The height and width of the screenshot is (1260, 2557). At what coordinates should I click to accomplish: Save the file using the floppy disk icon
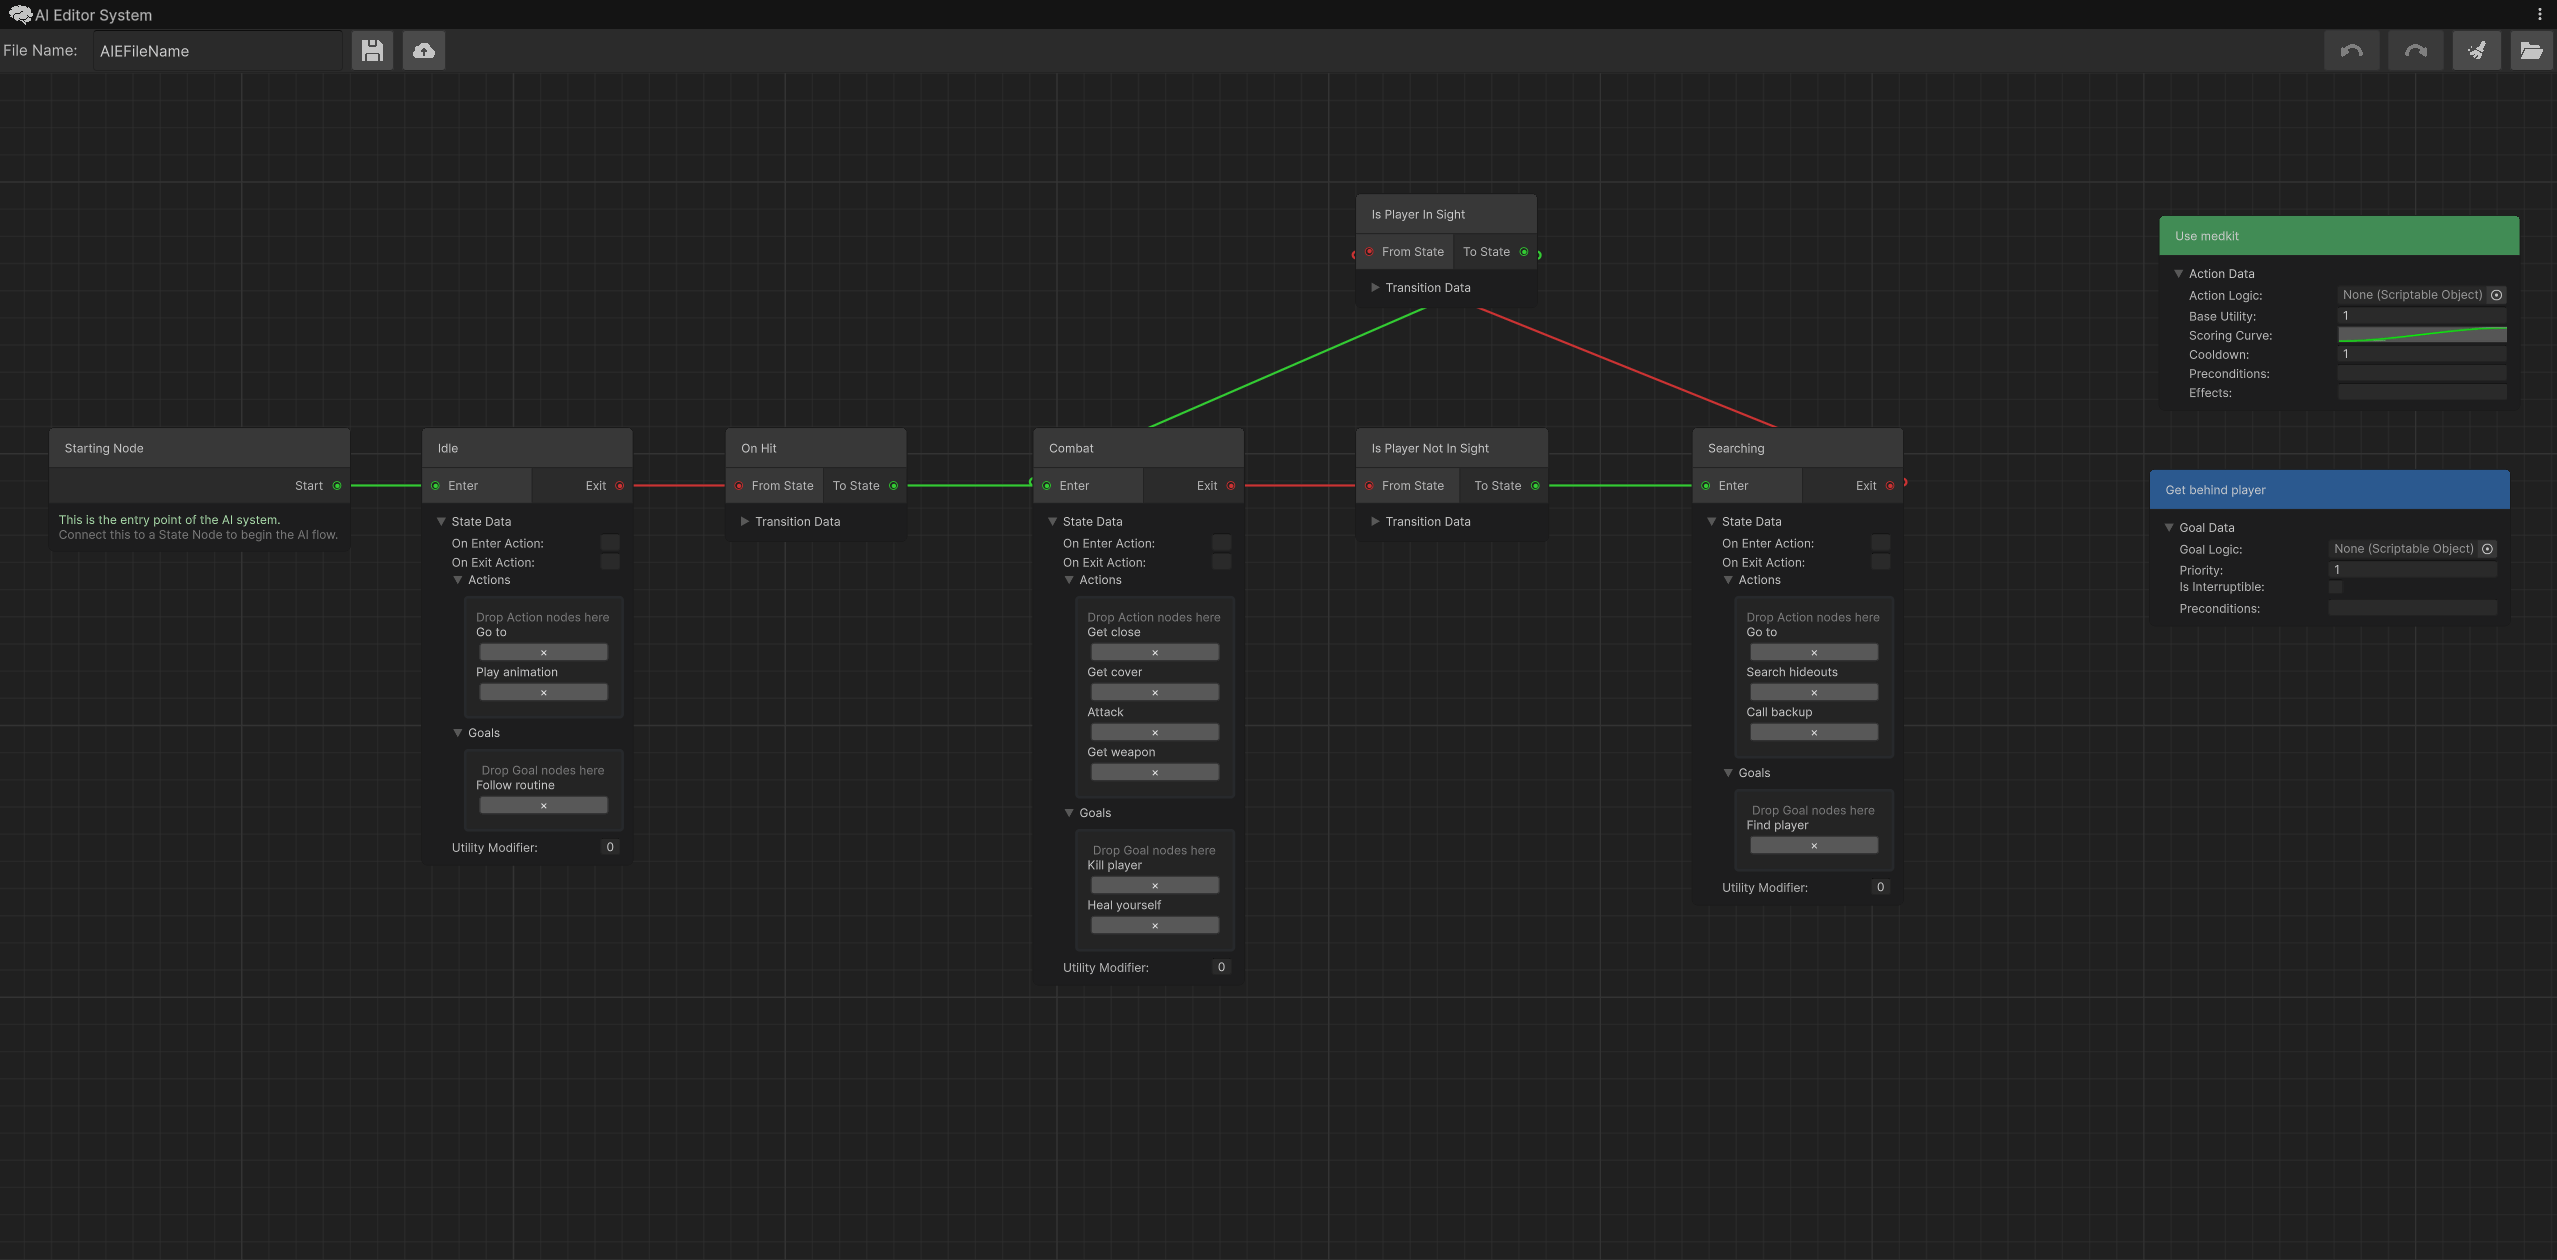(x=371, y=50)
